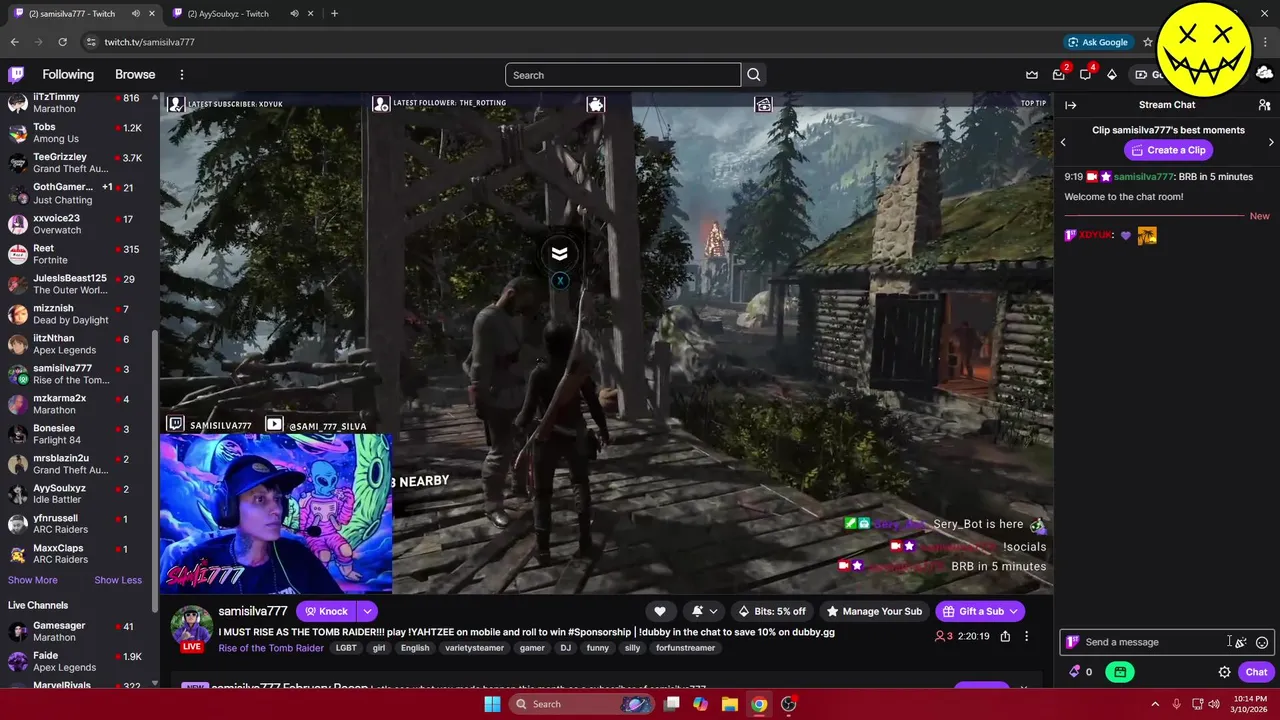Open xxvoice23 Overwatch channel

pos(79,224)
